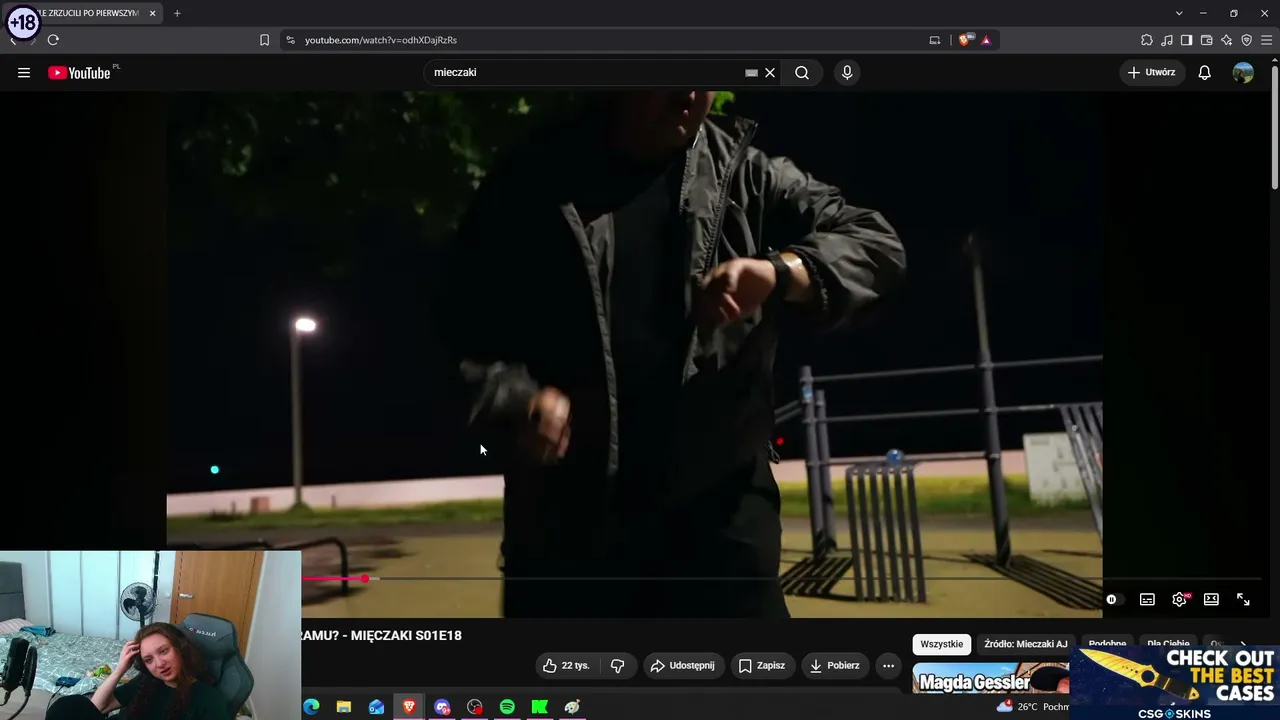Submit search with the magnifier button
The width and height of the screenshot is (1280, 720).
(802, 72)
